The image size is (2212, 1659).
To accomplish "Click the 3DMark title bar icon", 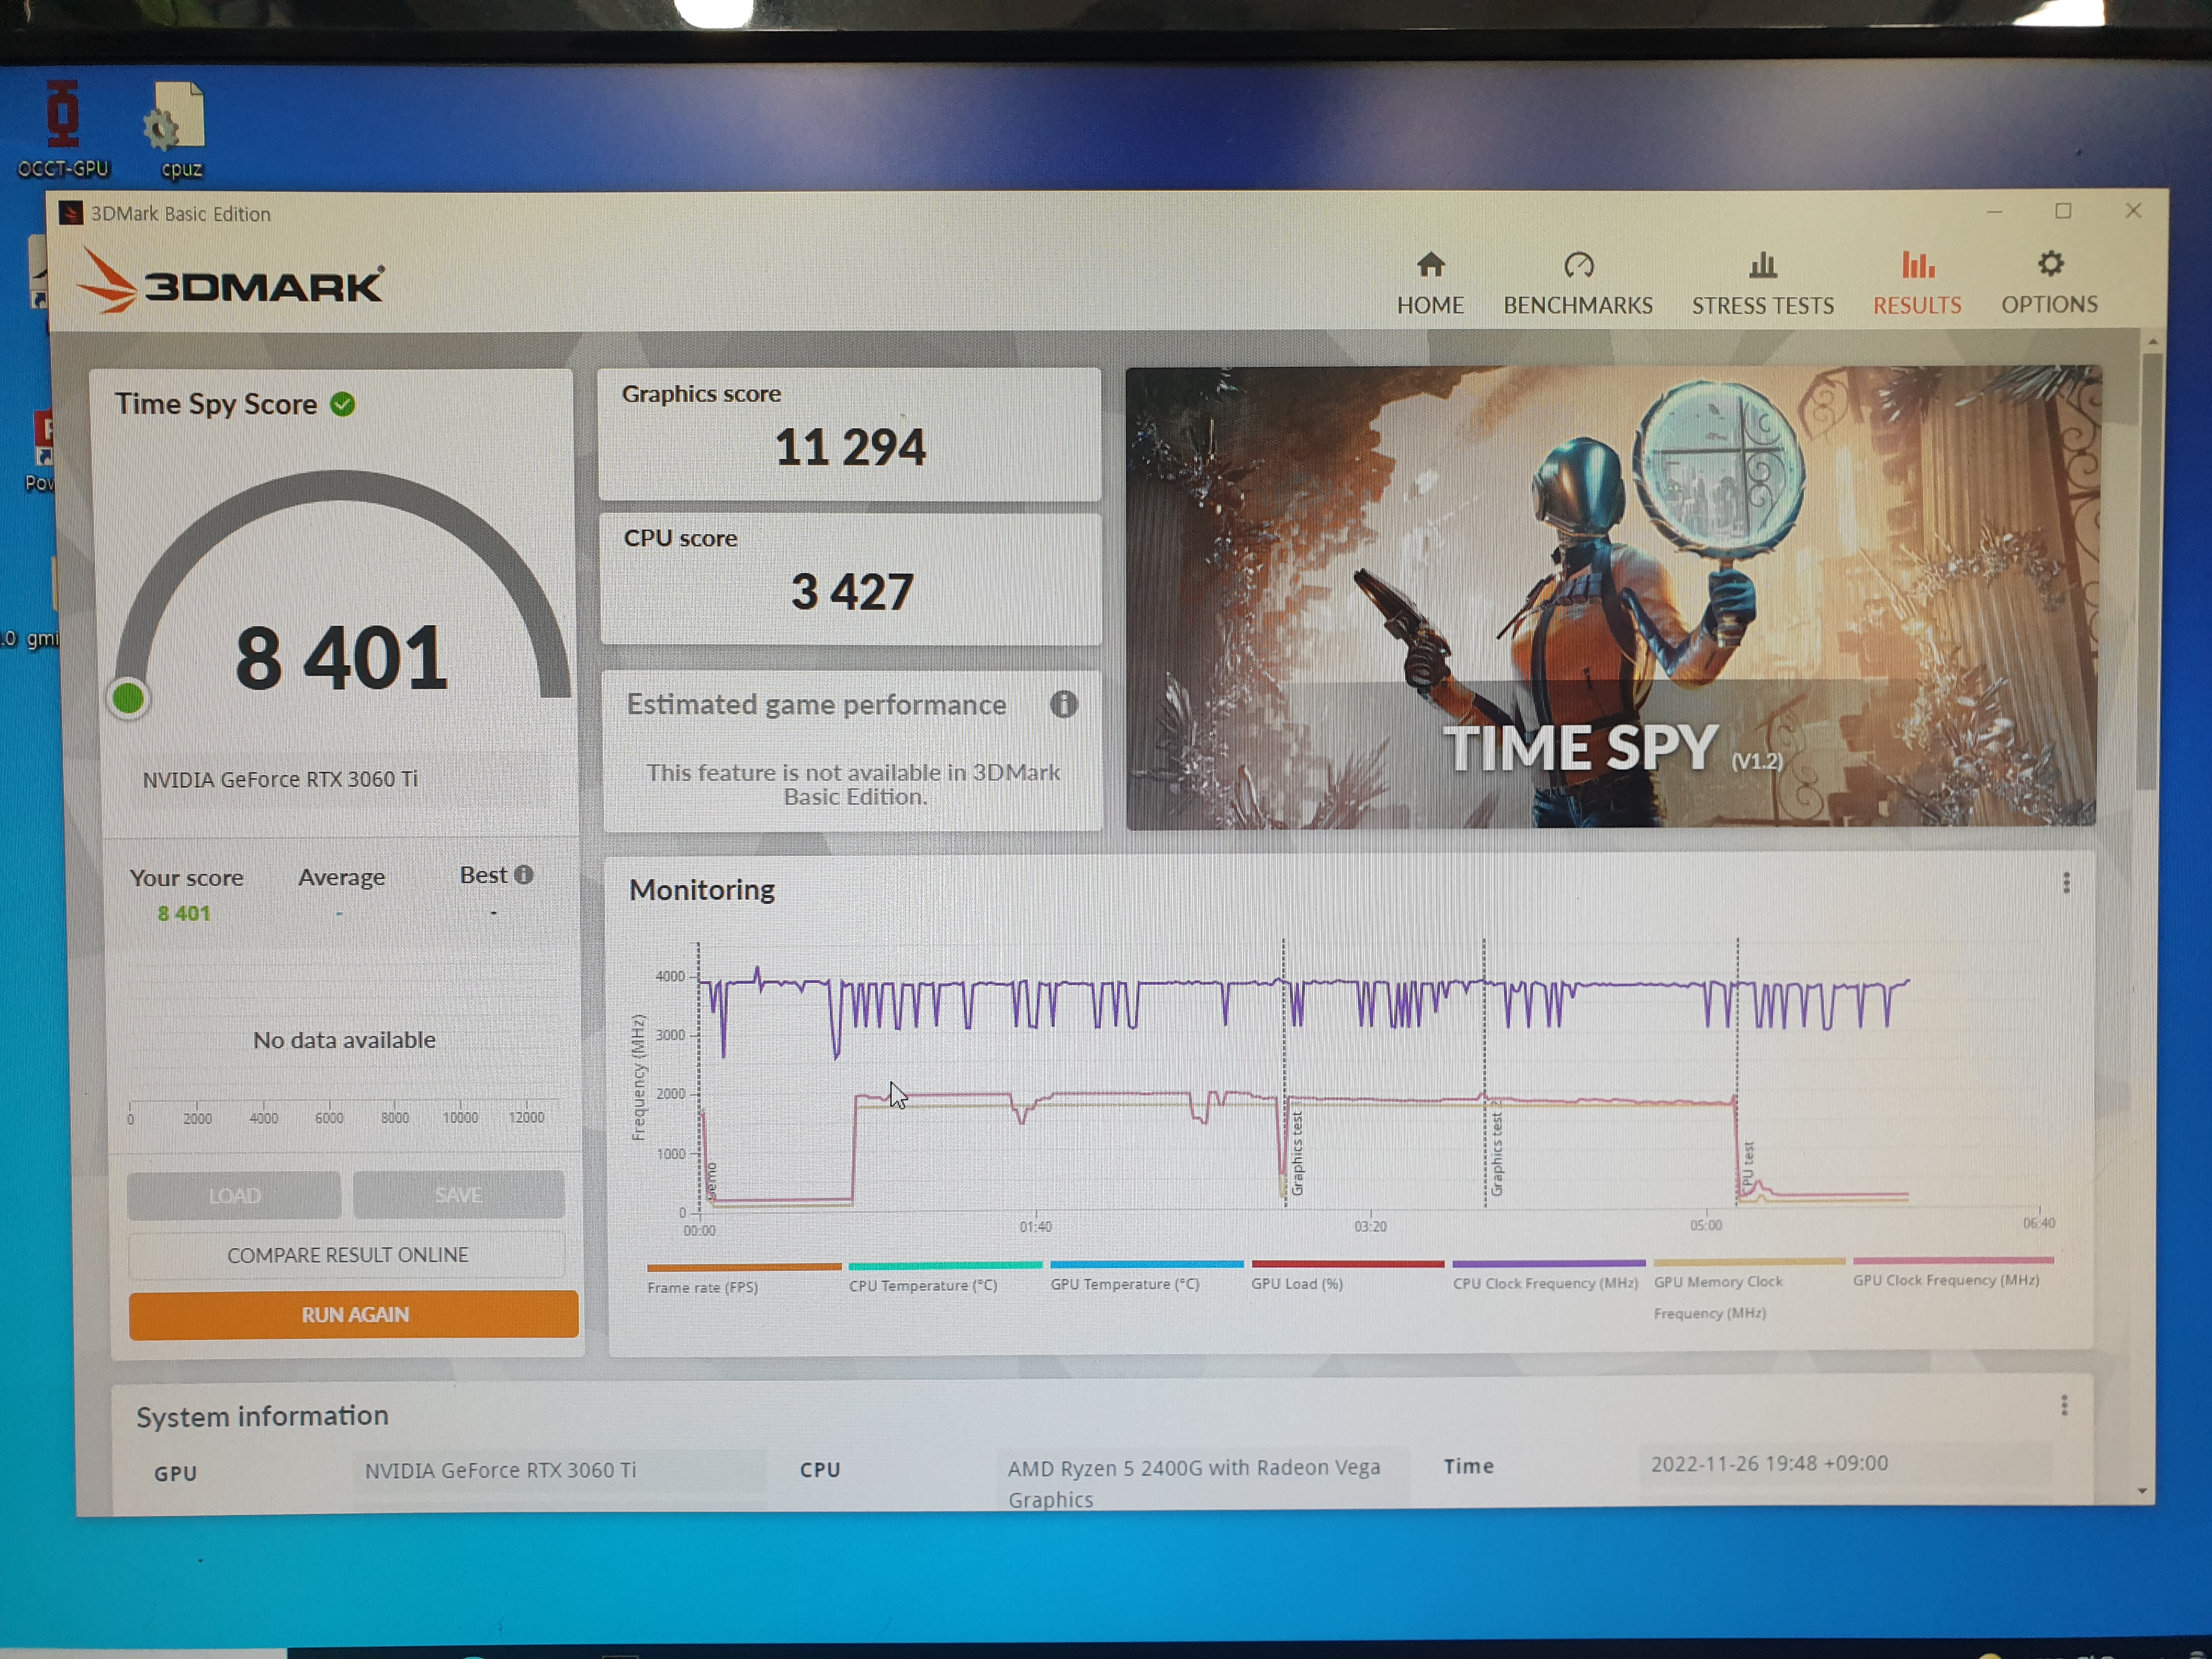I will pyautogui.click(x=70, y=213).
